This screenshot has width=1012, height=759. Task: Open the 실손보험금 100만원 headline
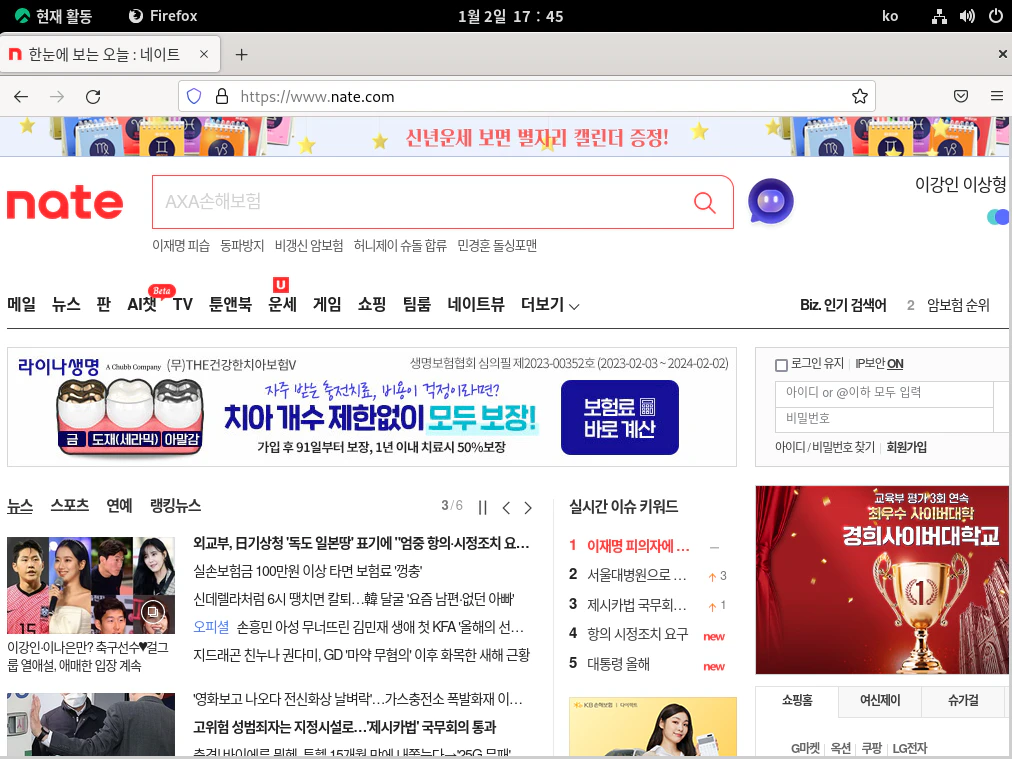[308, 572]
